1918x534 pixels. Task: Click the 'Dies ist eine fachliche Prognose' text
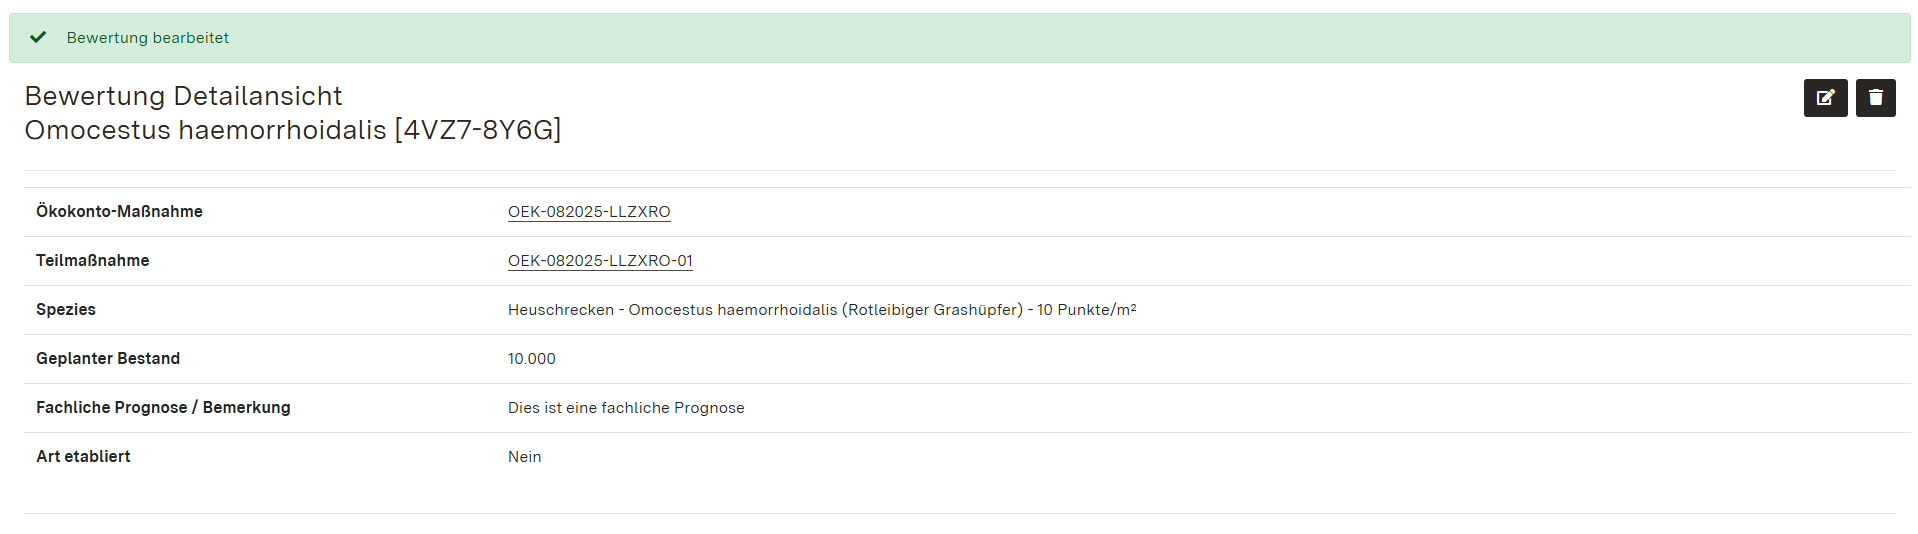click(626, 408)
